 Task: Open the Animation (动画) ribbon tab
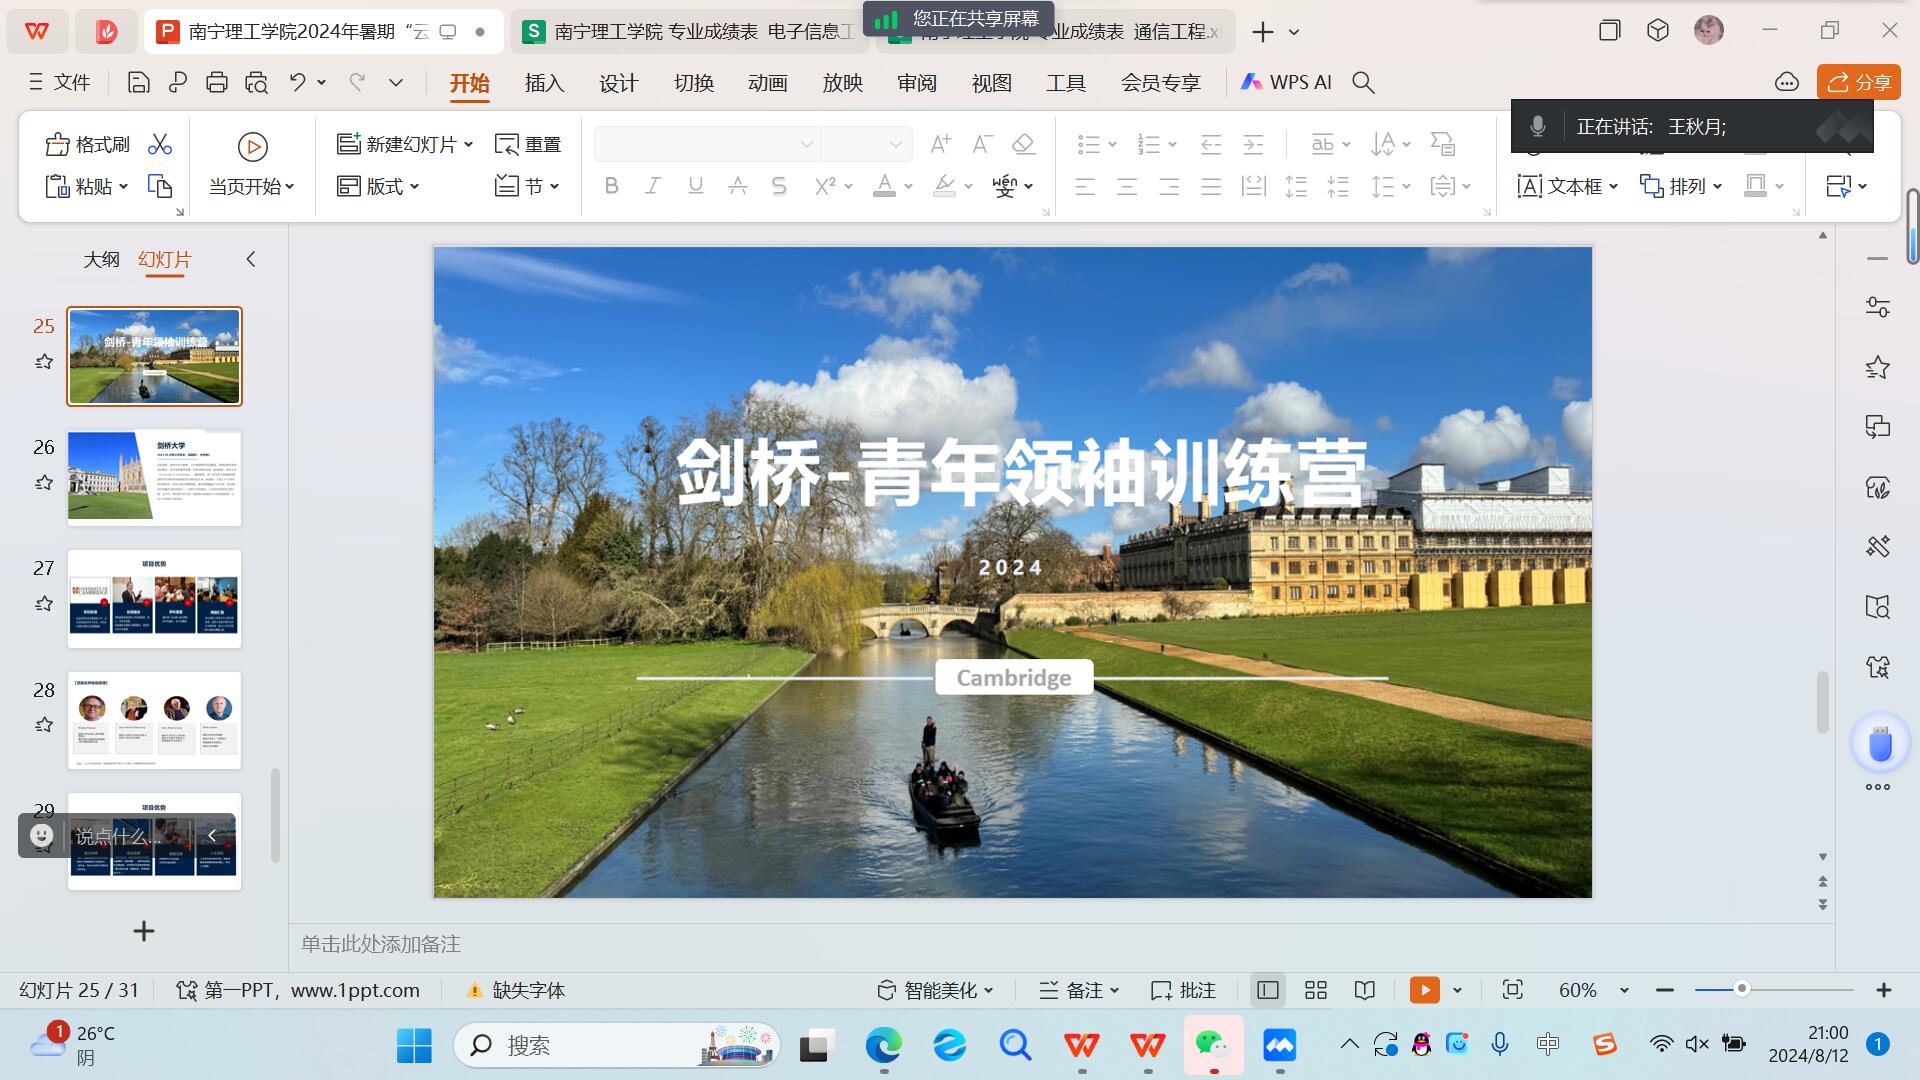(767, 83)
